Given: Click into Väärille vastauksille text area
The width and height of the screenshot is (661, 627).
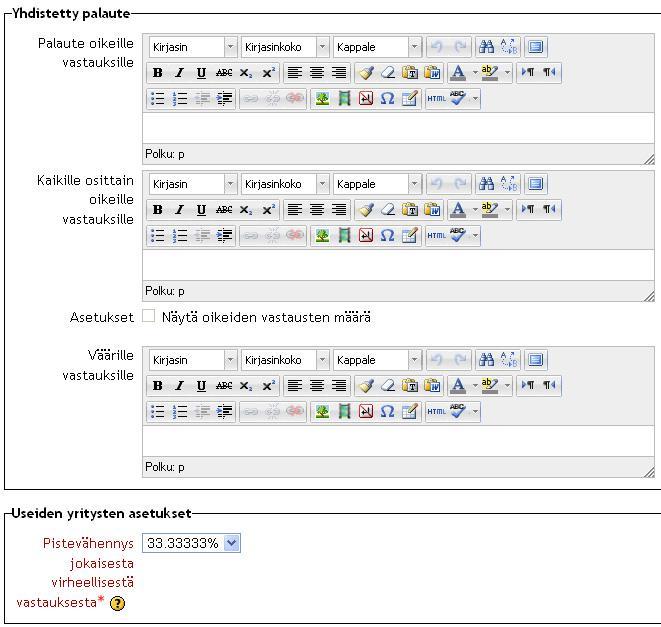Looking at the screenshot, I should pos(398,441).
